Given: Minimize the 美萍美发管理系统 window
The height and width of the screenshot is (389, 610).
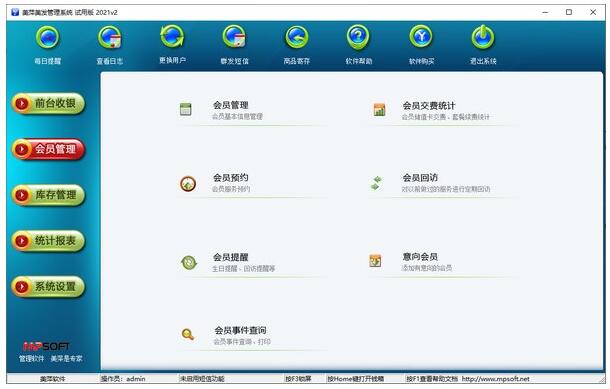Looking at the screenshot, I should (545, 12).
